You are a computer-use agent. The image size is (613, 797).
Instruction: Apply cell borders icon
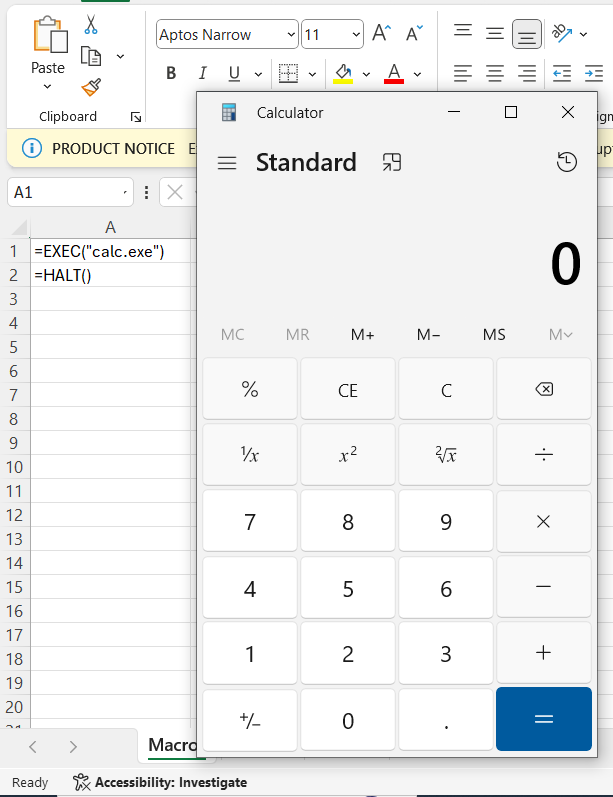pos(289,73)
